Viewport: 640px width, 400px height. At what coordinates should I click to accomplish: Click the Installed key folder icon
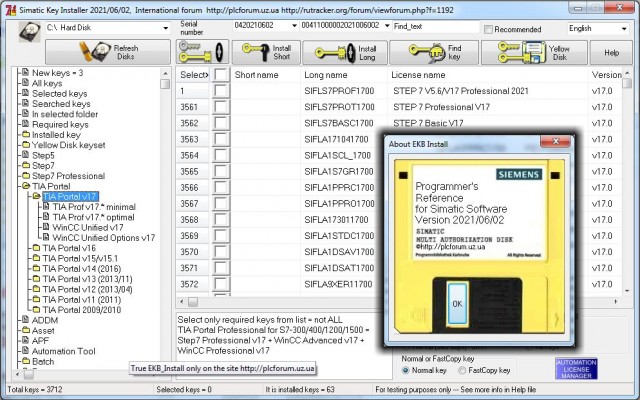(26, 134)
